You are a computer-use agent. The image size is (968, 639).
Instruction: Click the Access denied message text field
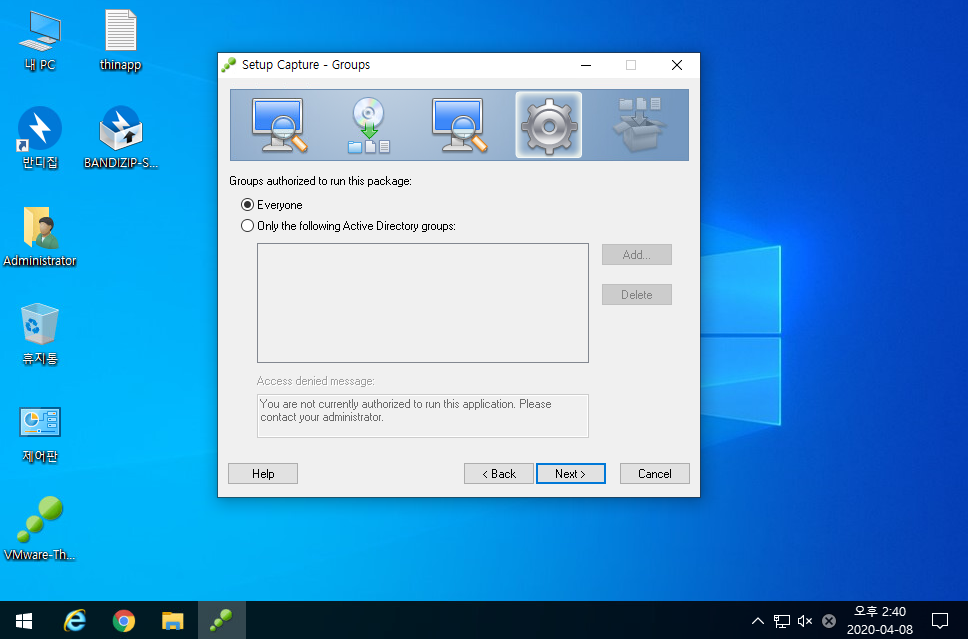pyautogui.click(x=423, y=416)
